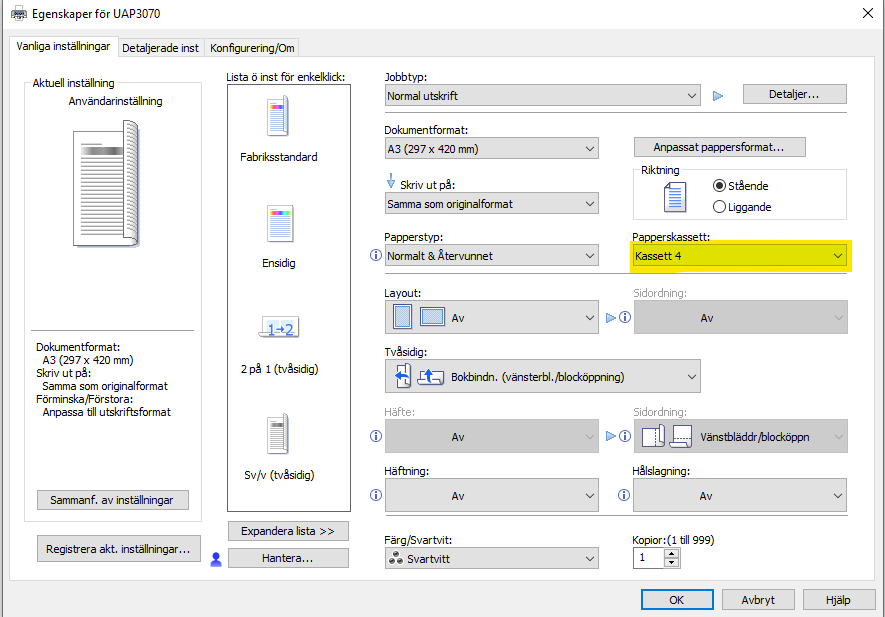Open the Konfigurering/Om tab

(x=252, y=47)
